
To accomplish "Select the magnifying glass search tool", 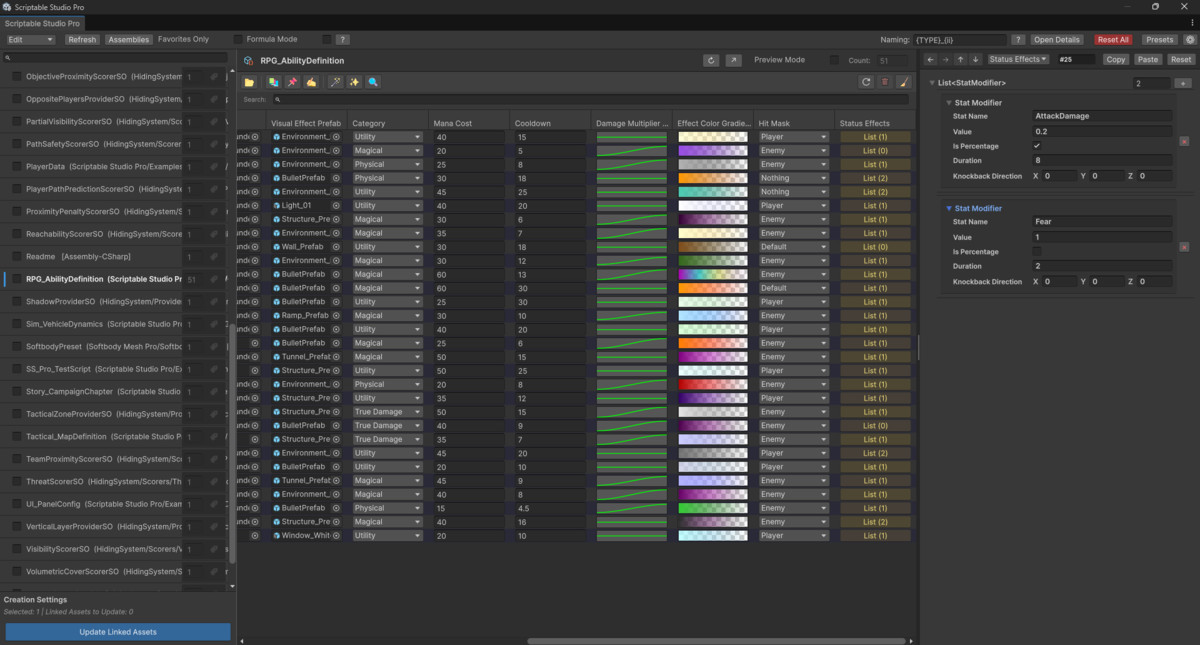I will tap(371, 82).
